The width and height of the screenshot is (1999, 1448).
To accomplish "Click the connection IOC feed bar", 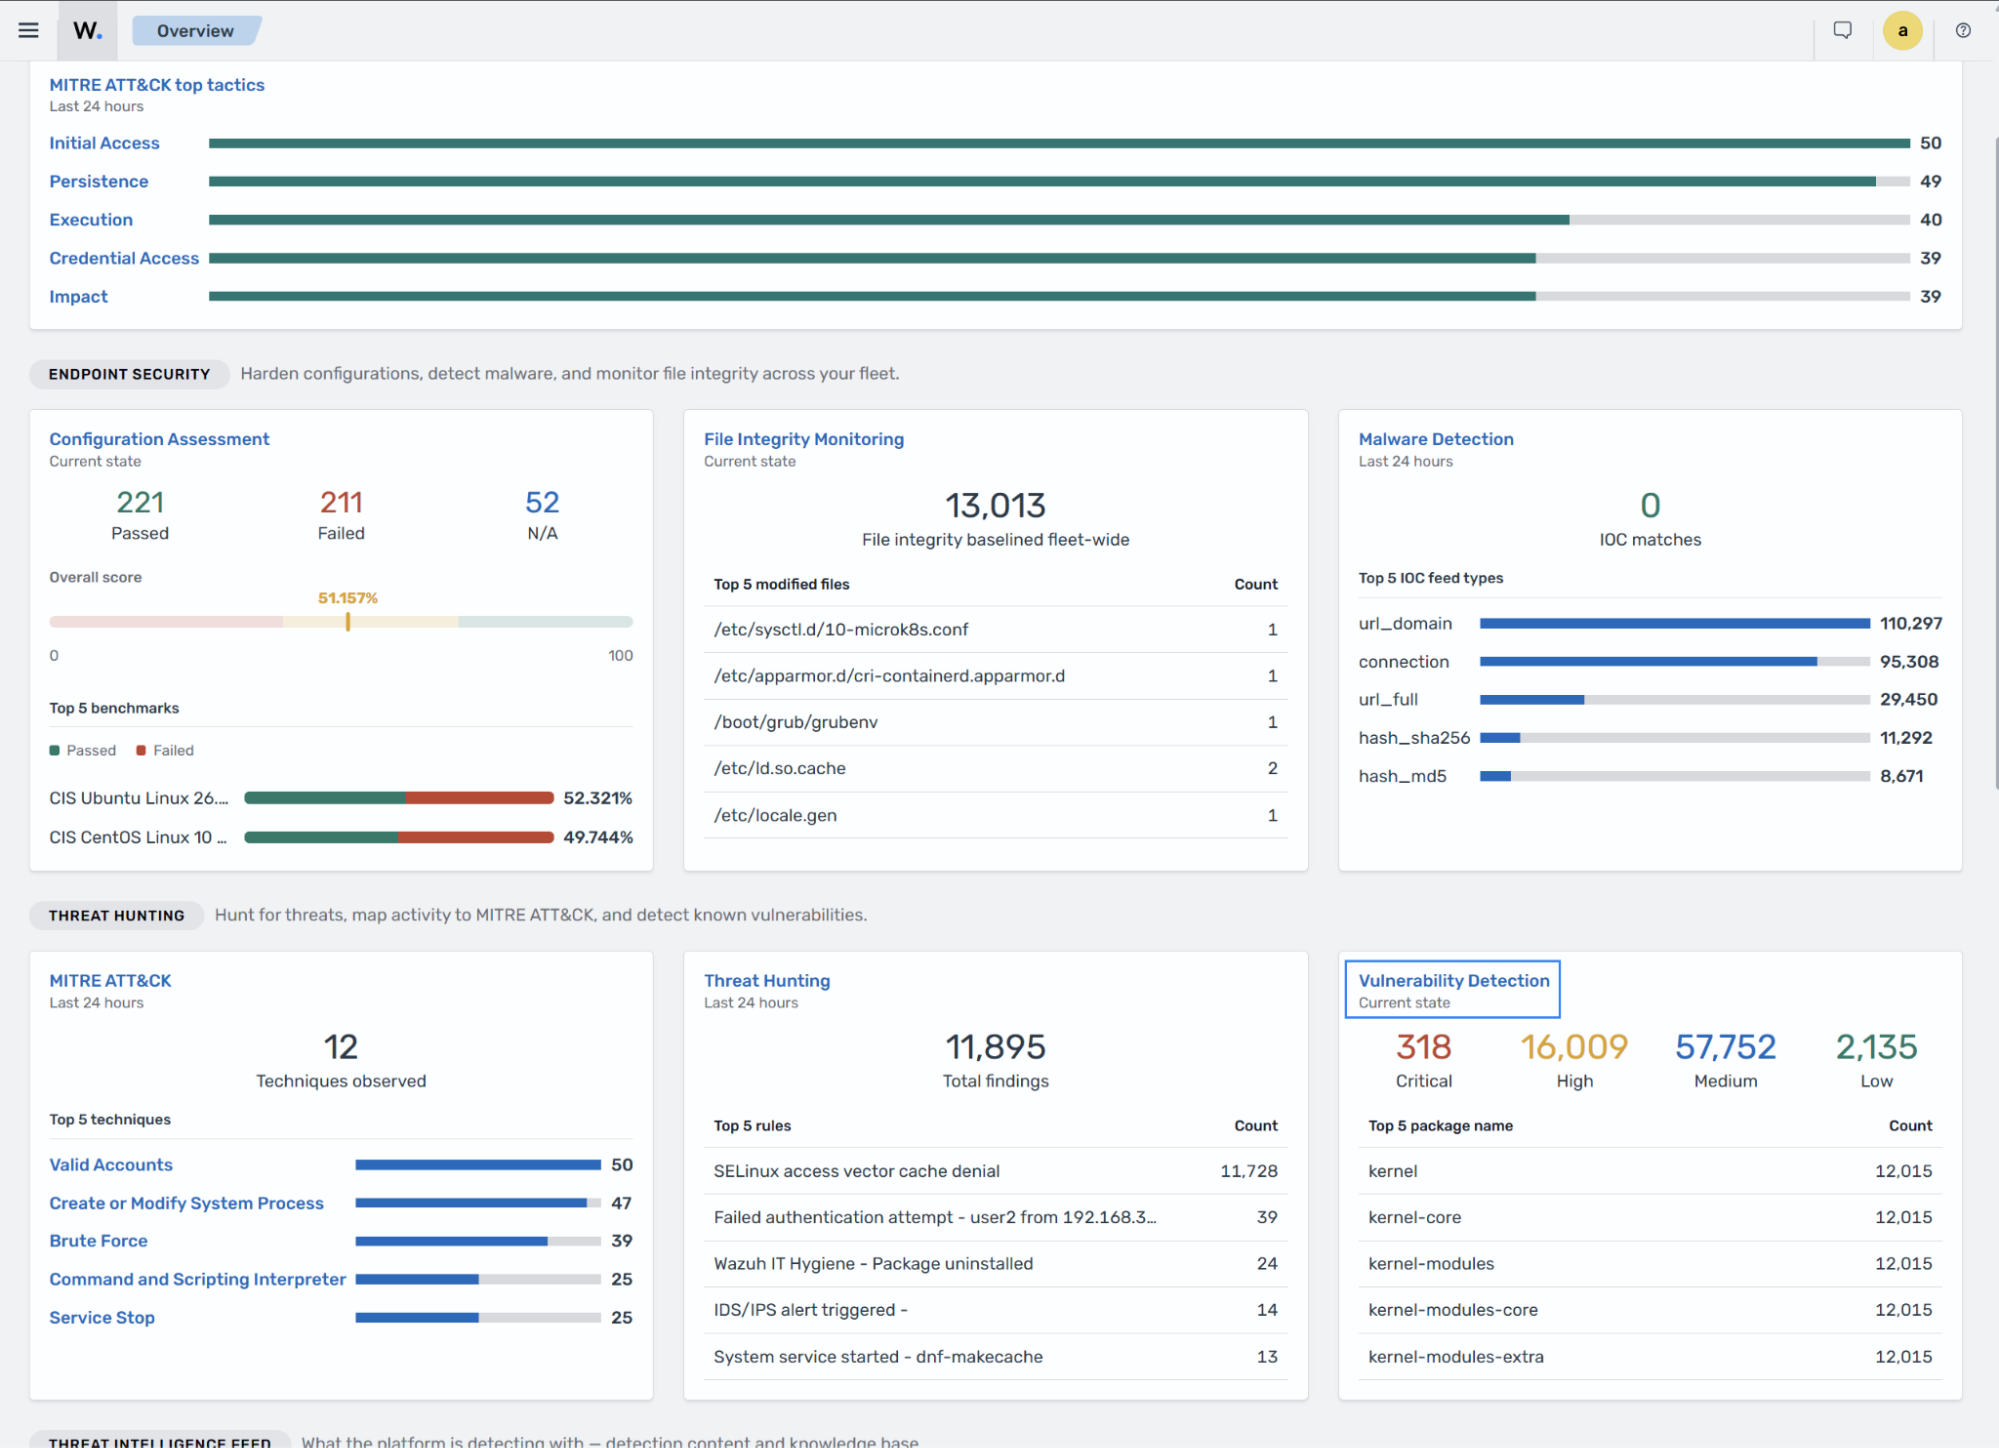I will click(x=1675, y=661).
